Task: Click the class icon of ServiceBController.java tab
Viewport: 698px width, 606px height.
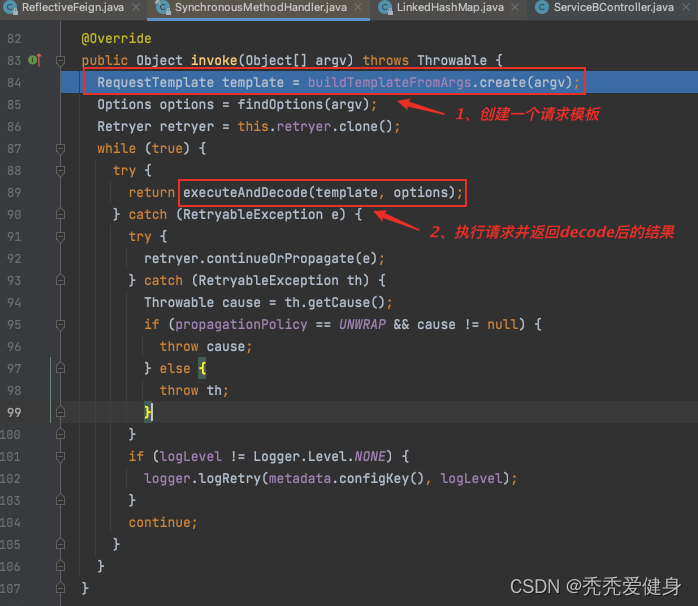Action: point(541,8)
